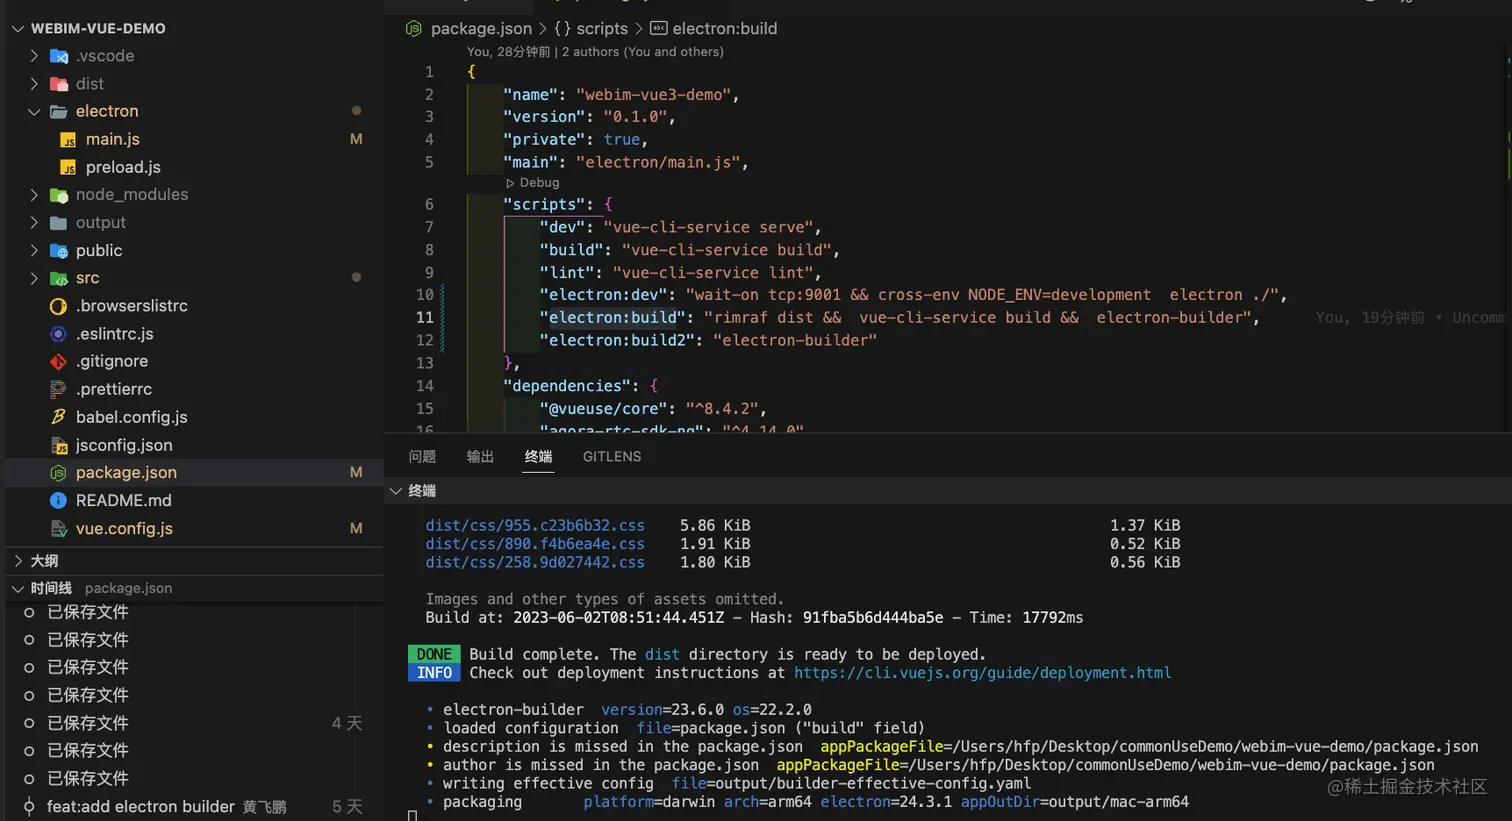1512x821 pixels.
Task: Click the "@vueuse/core" dependency key
Action: [603, 409]
